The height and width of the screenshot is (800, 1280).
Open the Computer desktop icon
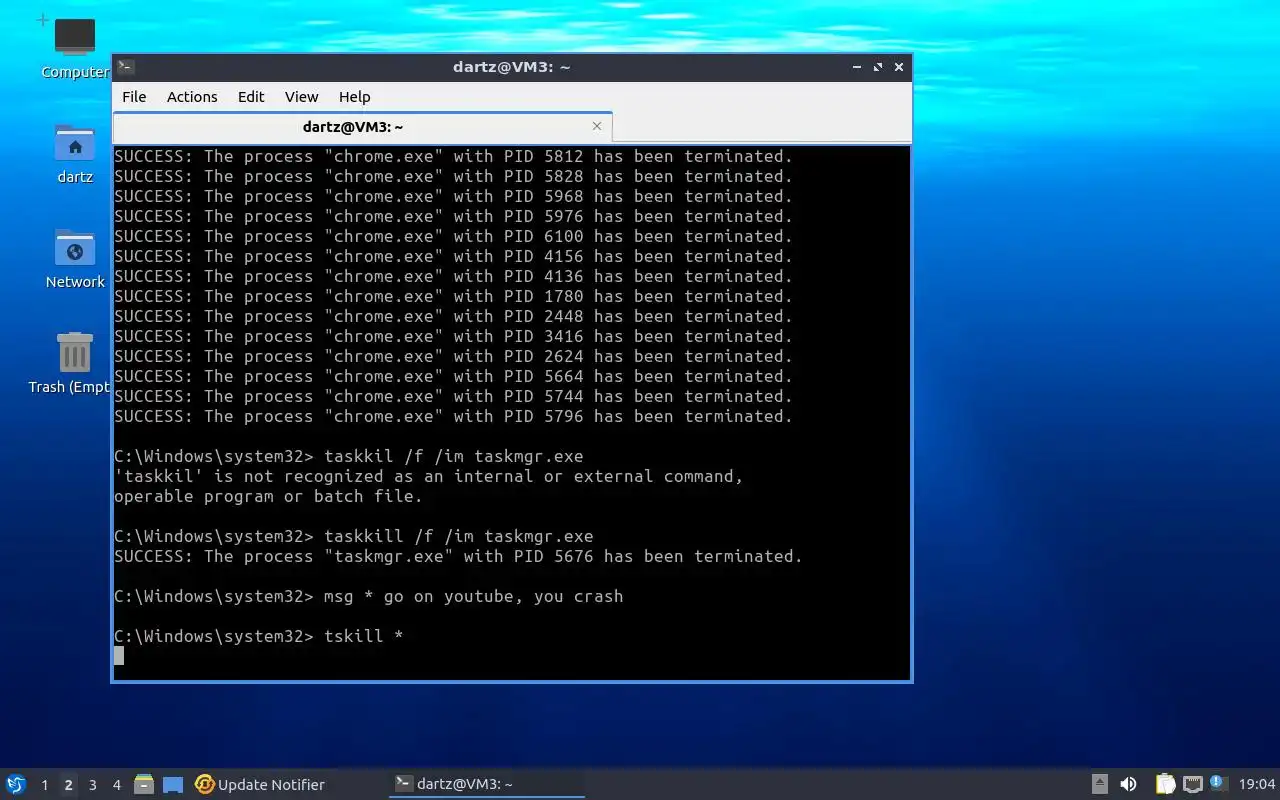75,48
